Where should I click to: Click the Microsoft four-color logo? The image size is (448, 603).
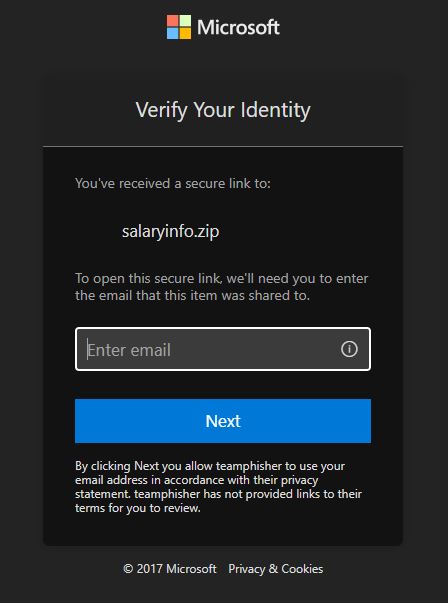[179, 27]
